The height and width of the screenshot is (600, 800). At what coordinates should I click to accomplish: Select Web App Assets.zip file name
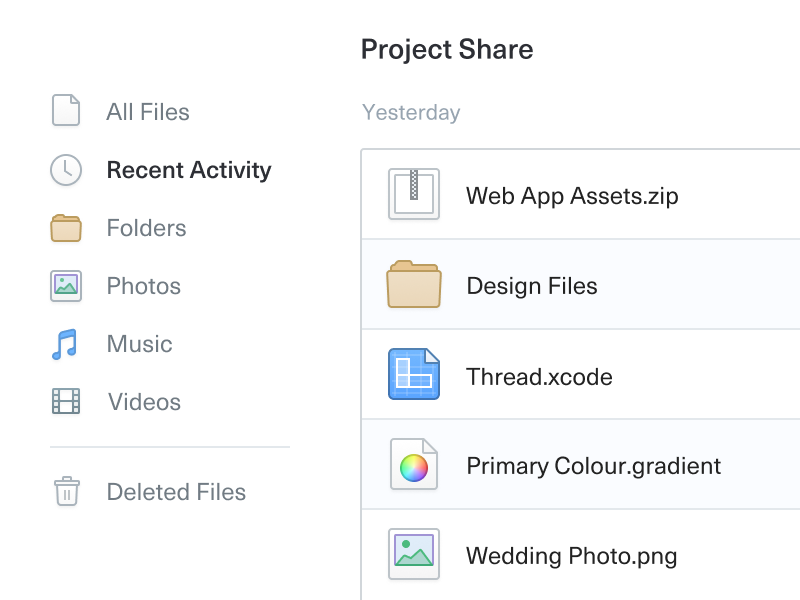pos(572,196)
